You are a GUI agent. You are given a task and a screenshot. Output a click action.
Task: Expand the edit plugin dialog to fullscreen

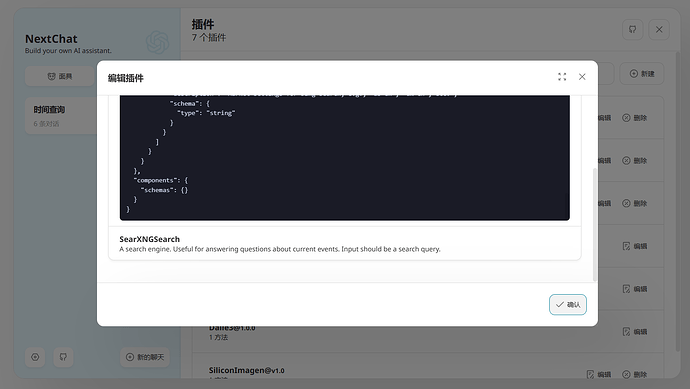coord(562,77)
